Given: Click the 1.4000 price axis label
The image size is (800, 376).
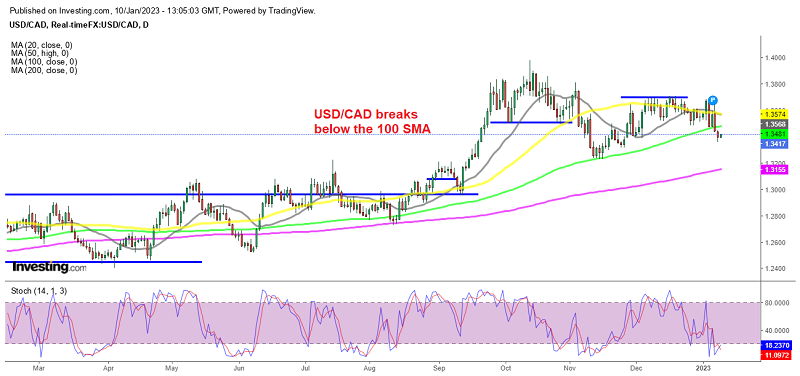Looking at the screenshot, I should point(775,58).
